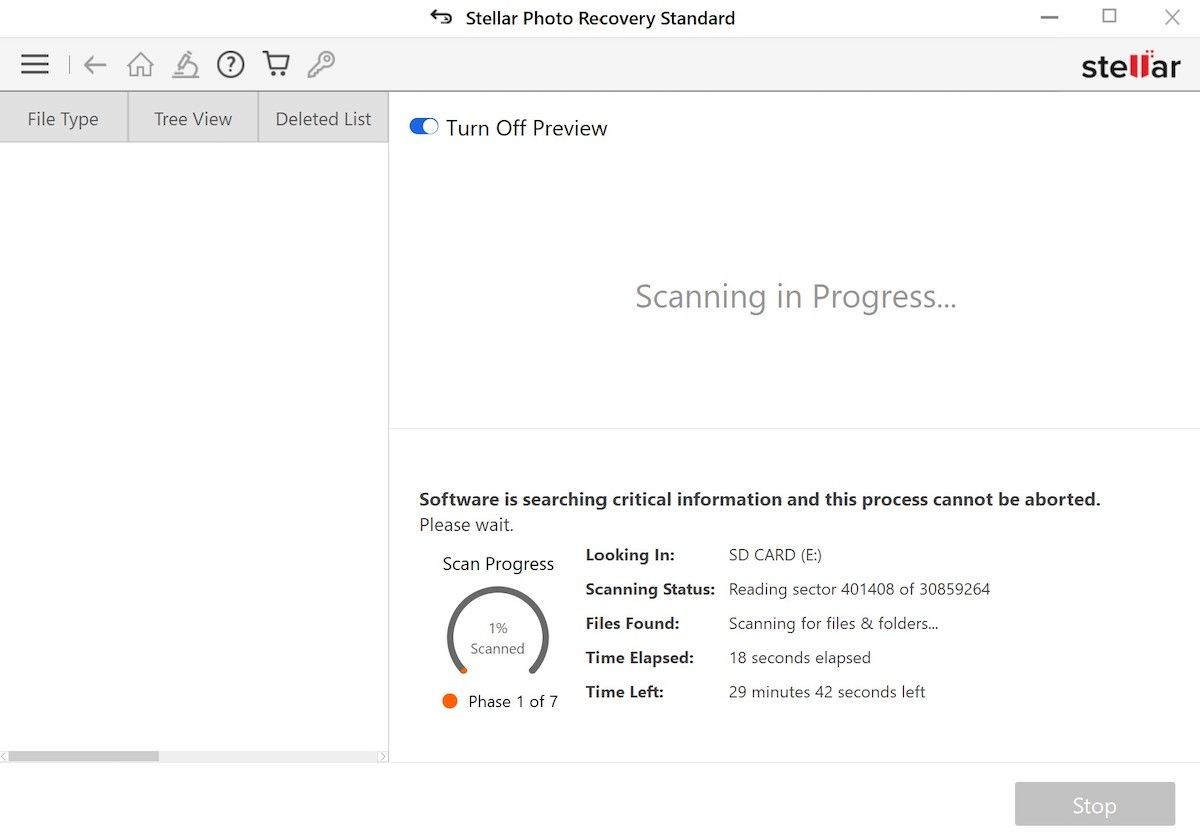Open the hamburger menu in the toolbar

point(35,65)
